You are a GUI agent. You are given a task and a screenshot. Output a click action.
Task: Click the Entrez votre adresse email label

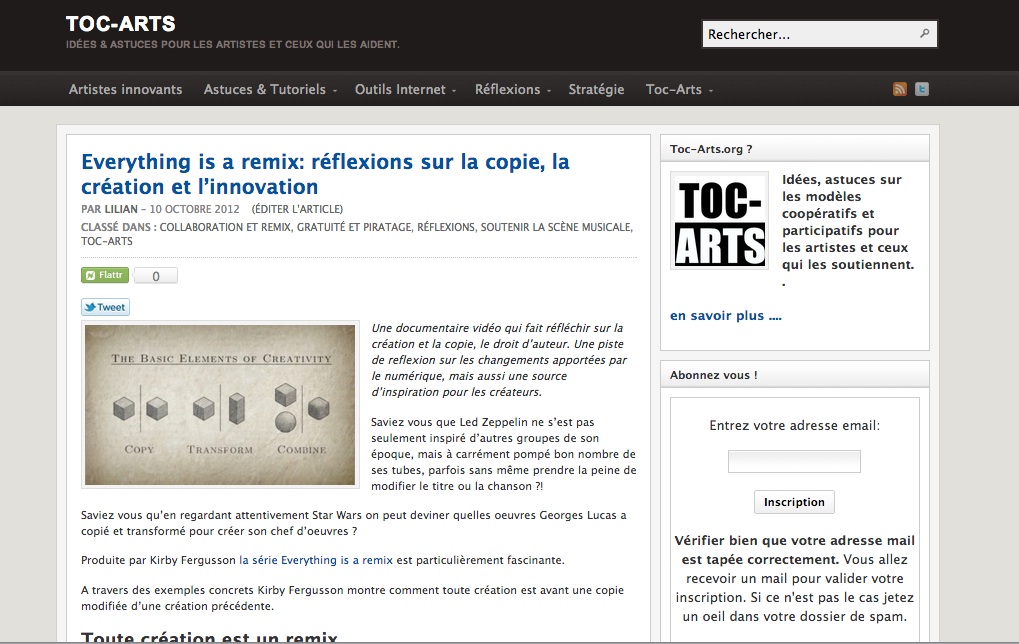point(794,426)
